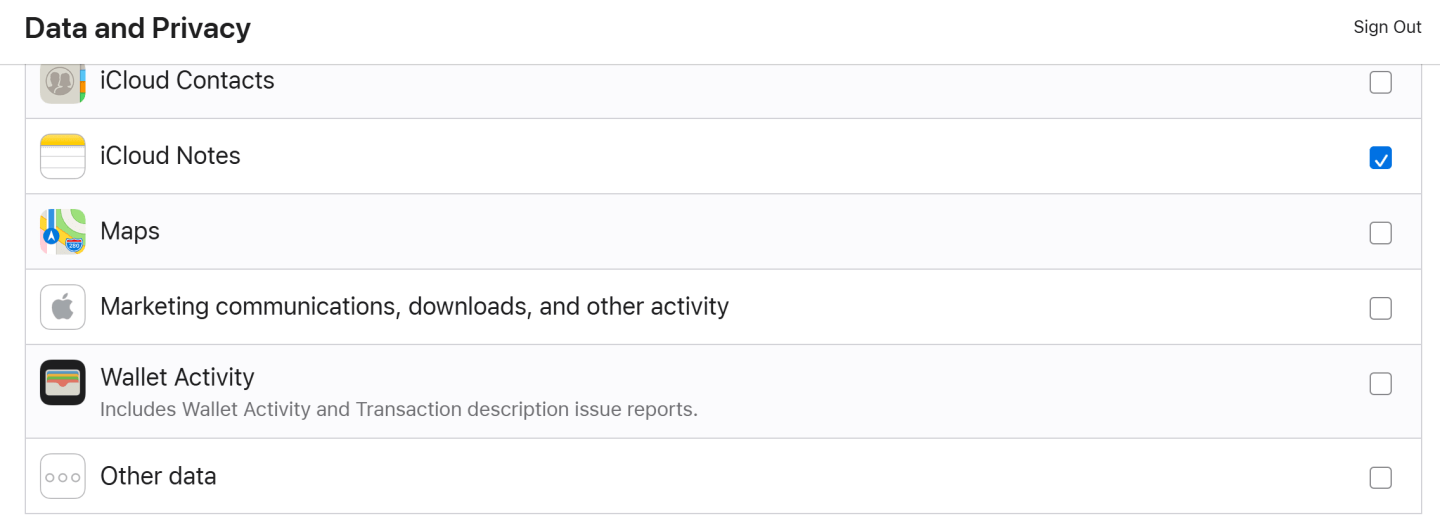Click Marketing communications, downloads, and other activity text
The height and width of the screenshot is (530, 1440).
pyautogui.click(x=414, y=306)
